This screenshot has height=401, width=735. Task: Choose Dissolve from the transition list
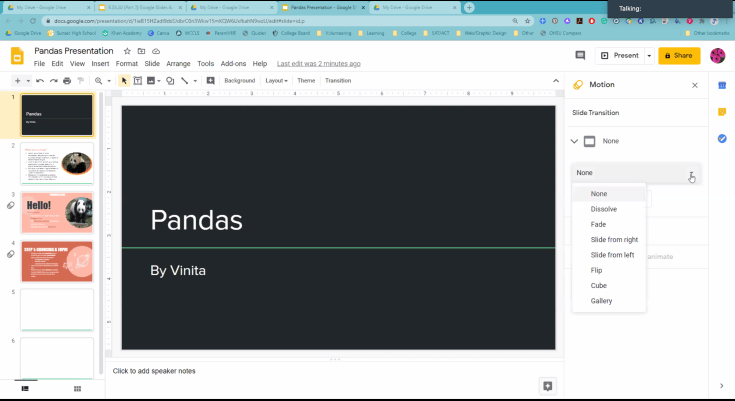[x=604, y=209]
